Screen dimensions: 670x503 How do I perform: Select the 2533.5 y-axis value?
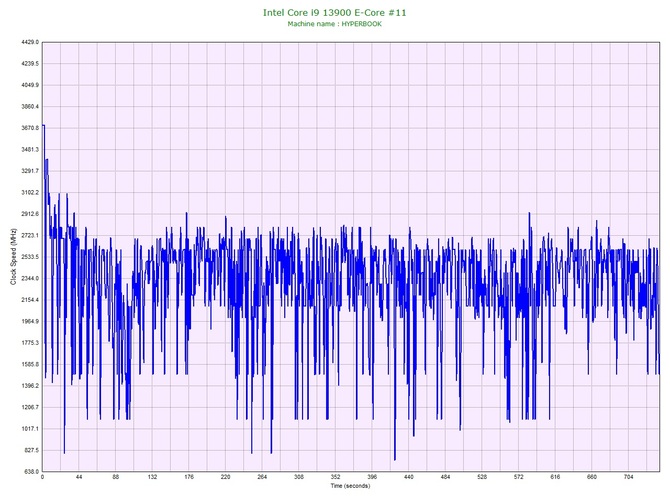point(30,257)
